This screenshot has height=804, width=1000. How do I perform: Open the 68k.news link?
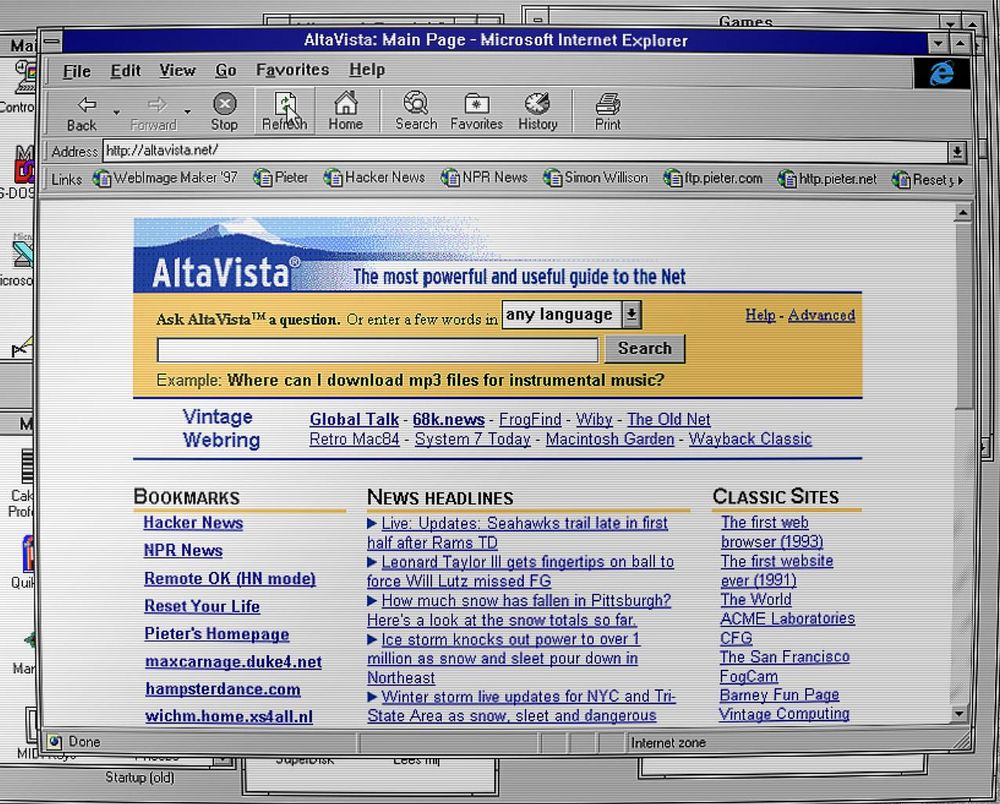(448, 420)
